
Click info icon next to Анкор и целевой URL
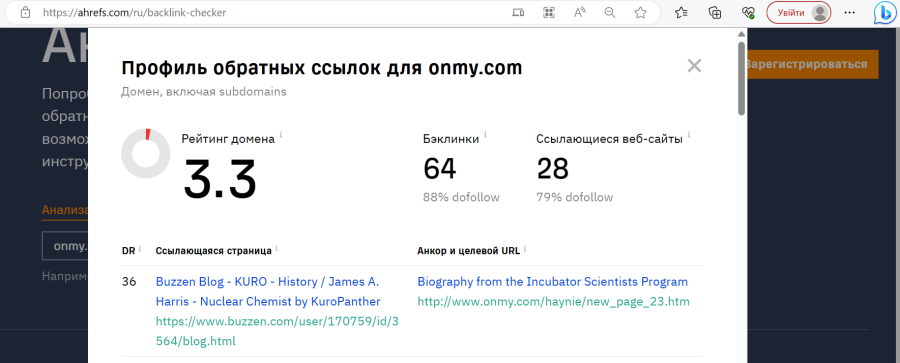click(x=525, y=249)
